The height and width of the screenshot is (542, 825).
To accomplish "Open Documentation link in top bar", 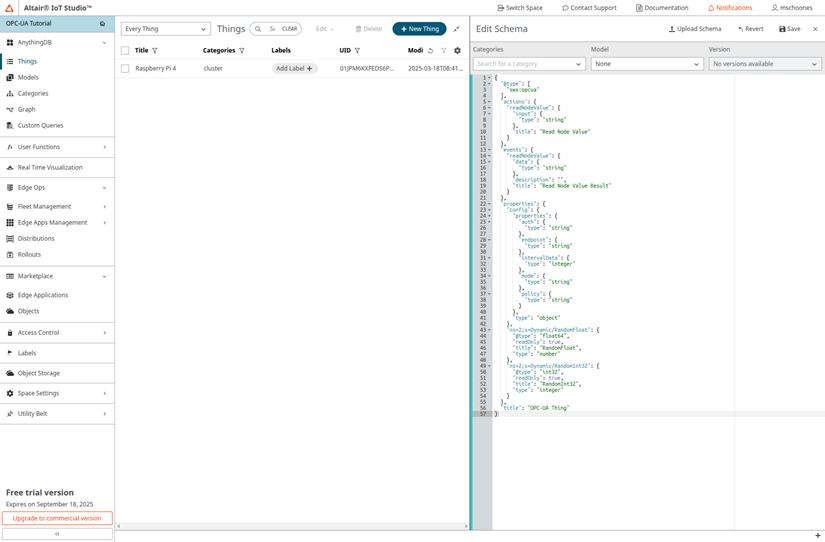I will pyautogui.click(x=662, y=8).
